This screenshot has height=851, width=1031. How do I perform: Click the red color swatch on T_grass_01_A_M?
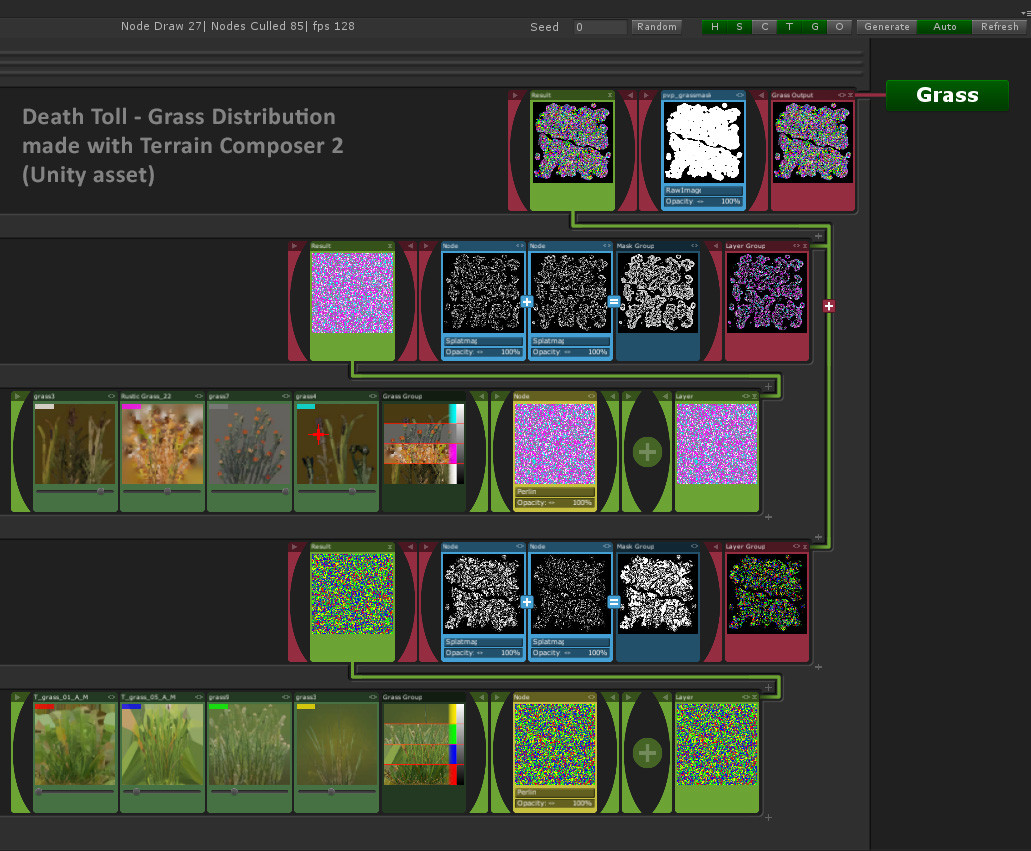tap(45, 707)
